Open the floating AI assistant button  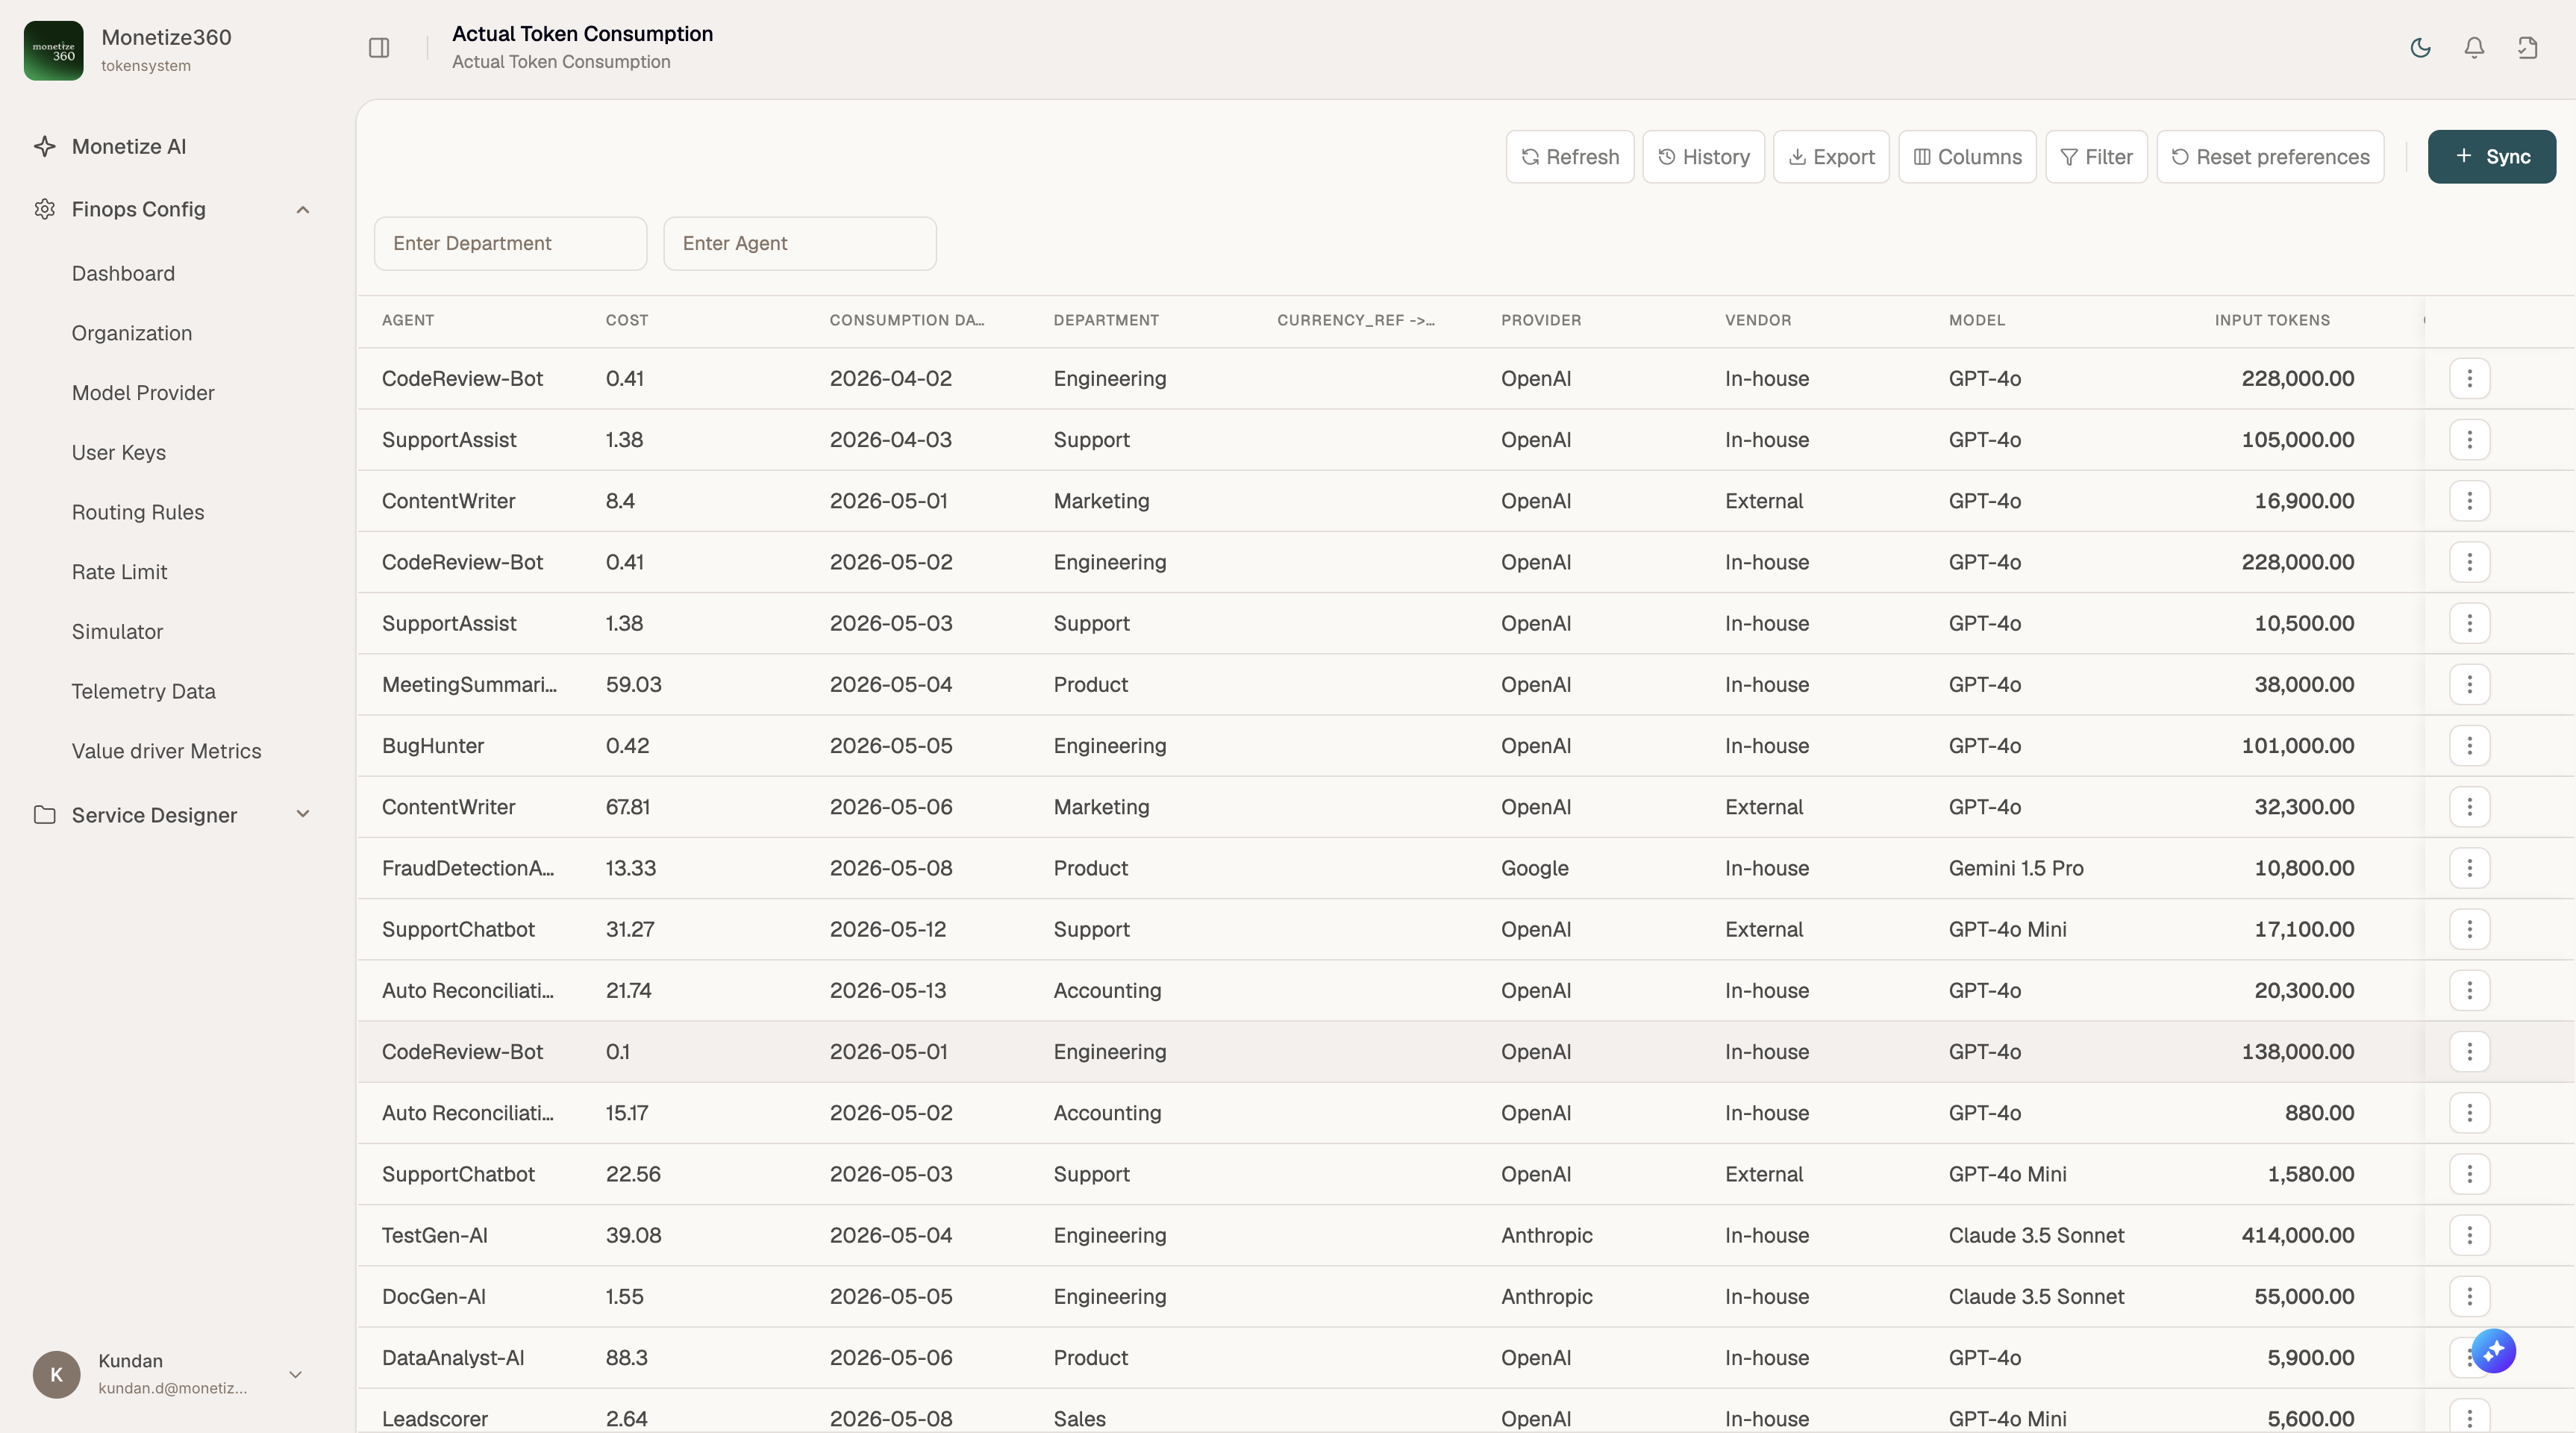pos(2493,1351)
